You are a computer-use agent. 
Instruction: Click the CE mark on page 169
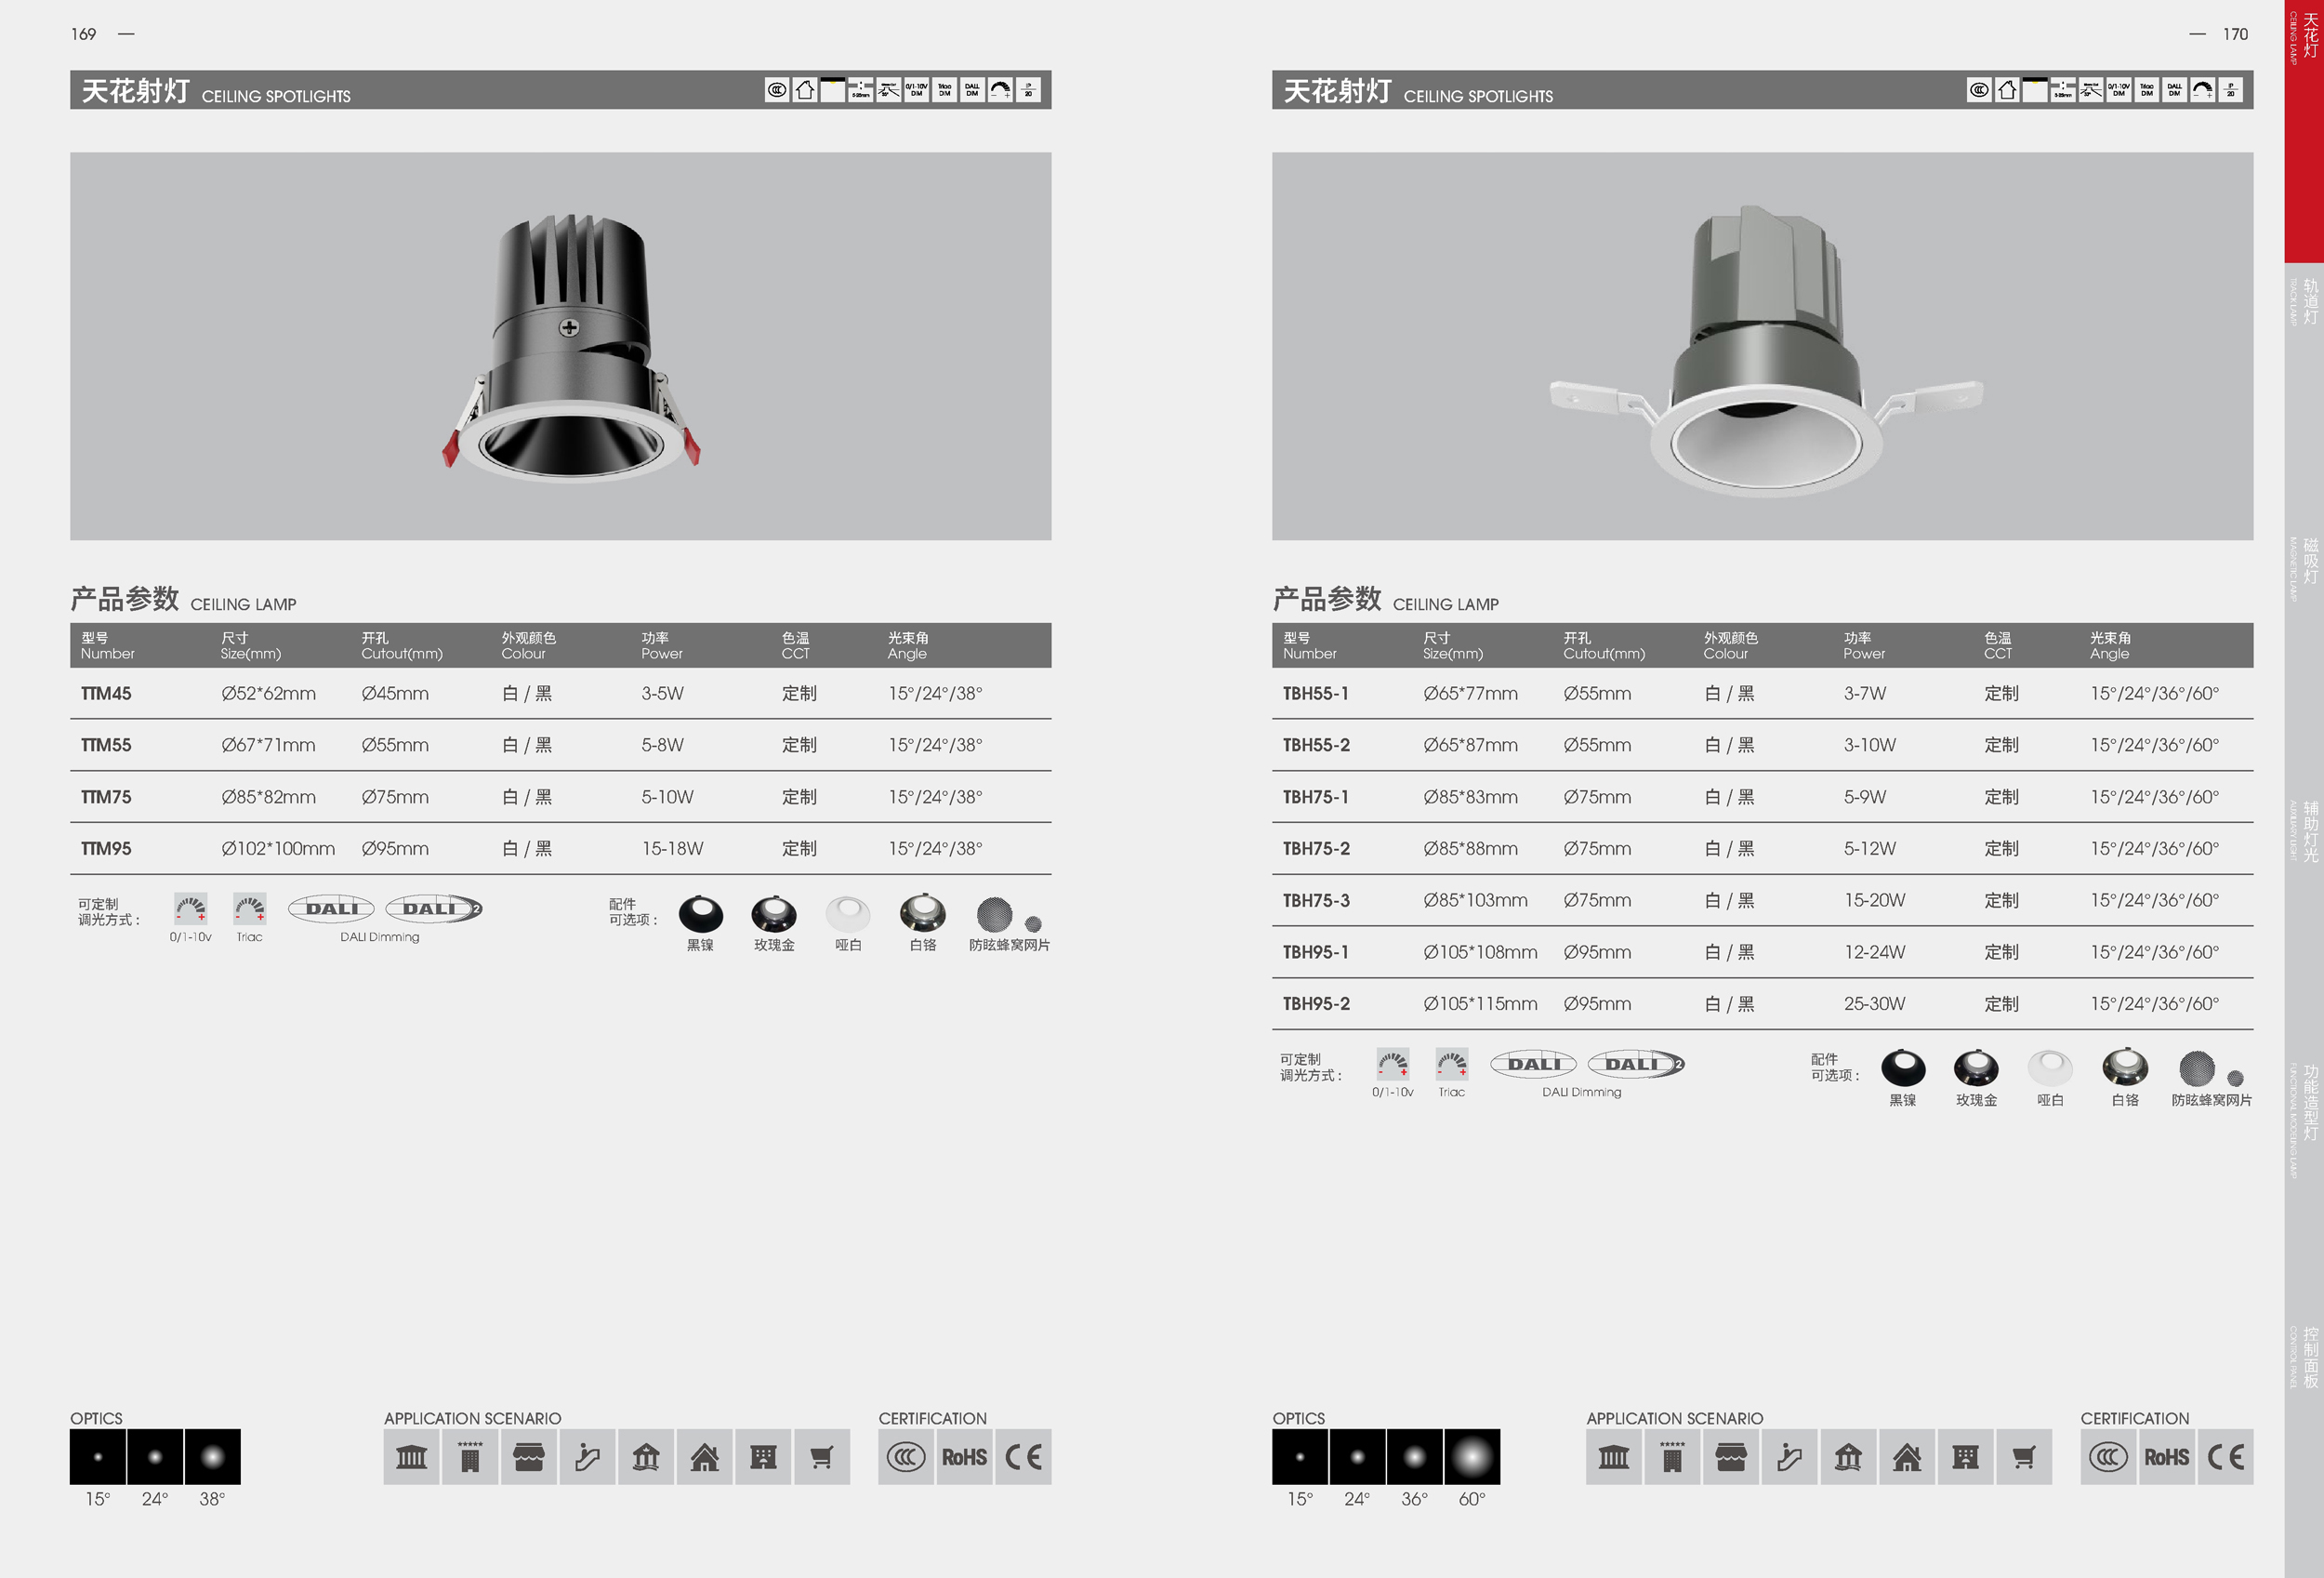coord(1023,1457)
